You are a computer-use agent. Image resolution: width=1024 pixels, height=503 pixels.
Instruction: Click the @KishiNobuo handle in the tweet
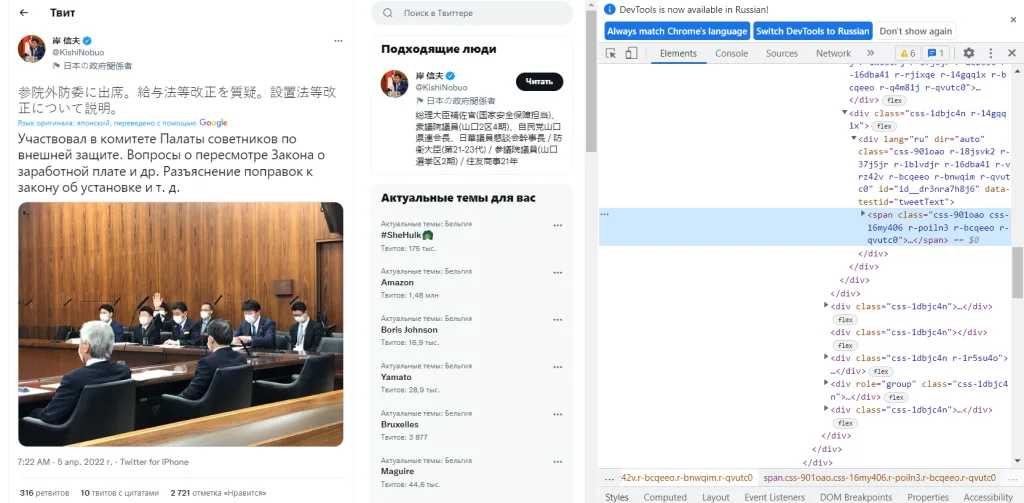click(x=78, y=52)
